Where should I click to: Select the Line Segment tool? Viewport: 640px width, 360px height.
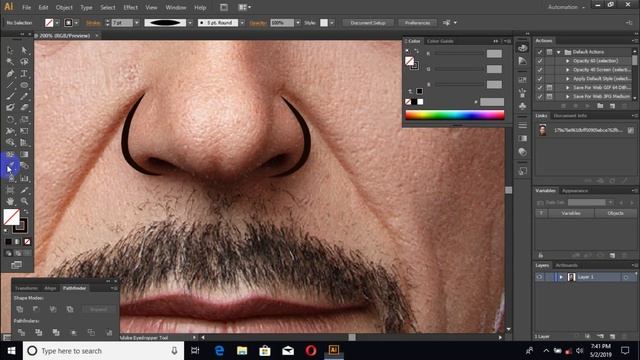click(x=10, y=85)
